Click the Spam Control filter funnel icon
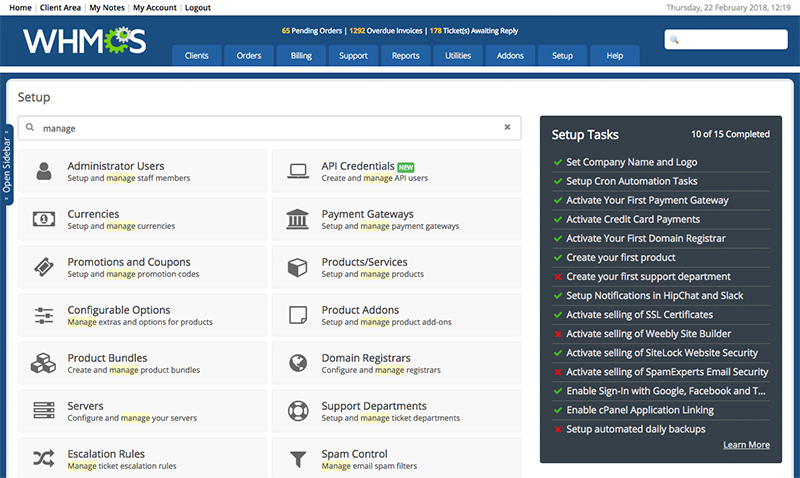This screenshot has height=478, width=800. coord(298,459)
